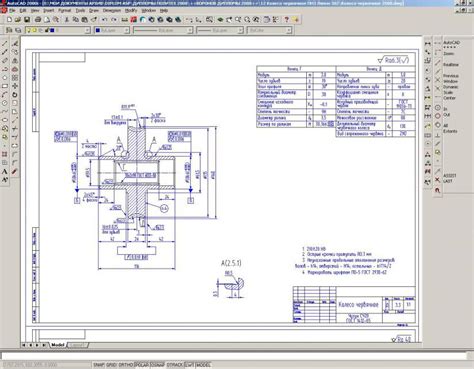Select the Circle draw tool
Viewport: 474px width, 369px height.
5,103
